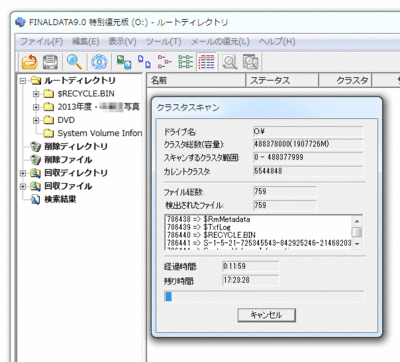Select the S-1-5-21-725345543 list entry
This screenshot has height=362, width=400.
(x=259, y=243)
